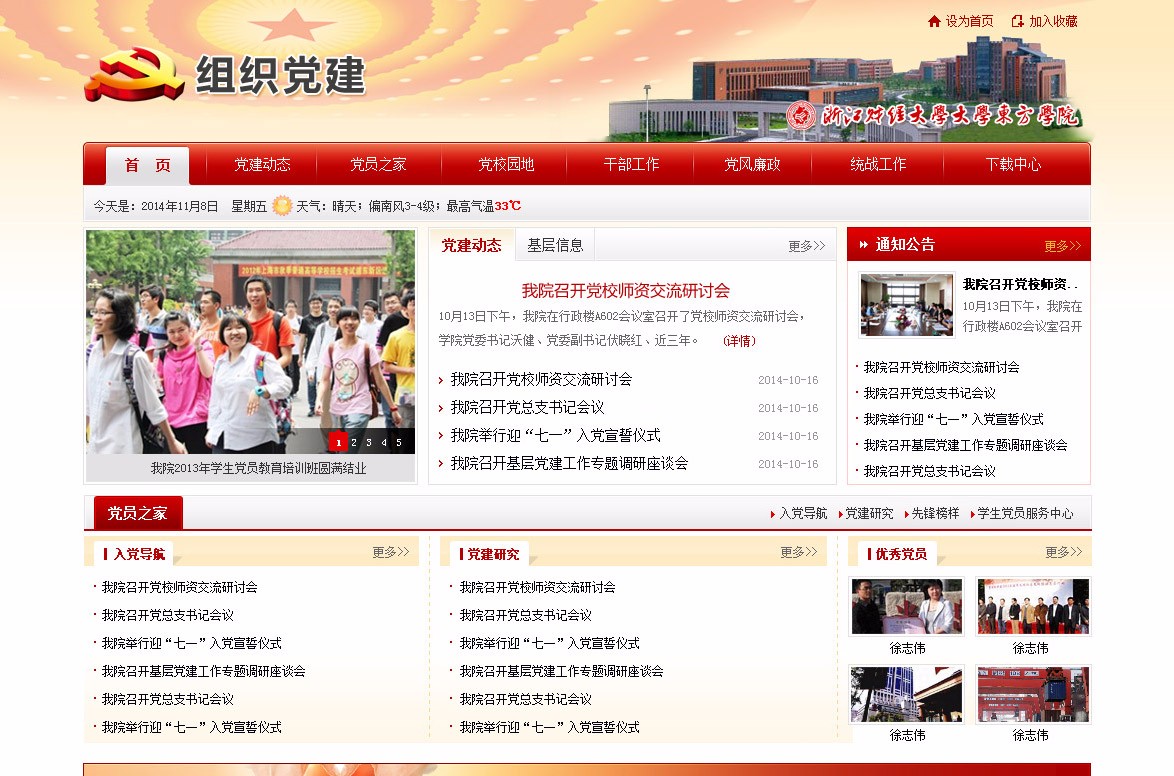Screen dimensions: 1174x776
Task: Open 更多 in the 通知公告 header
Action: [x=1062, y=246]
